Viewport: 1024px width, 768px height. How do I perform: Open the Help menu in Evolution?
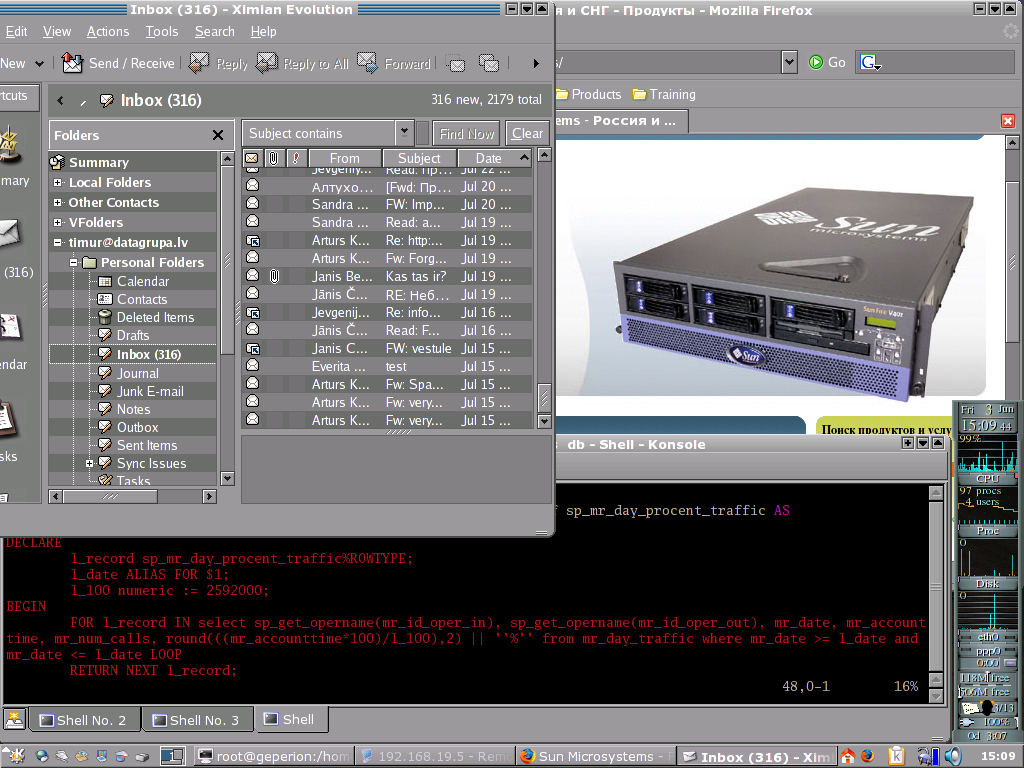click(x=263, y=31)
